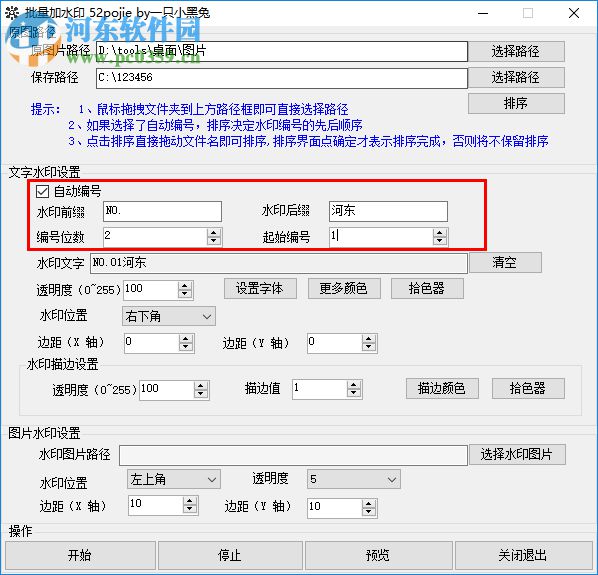The image size is (598, 575).
Task: Decrease image 边距 Y 轴 value
Action: (368, 512)
